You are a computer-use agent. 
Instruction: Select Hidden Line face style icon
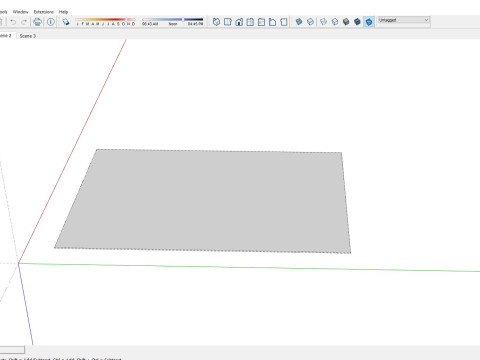335,22
